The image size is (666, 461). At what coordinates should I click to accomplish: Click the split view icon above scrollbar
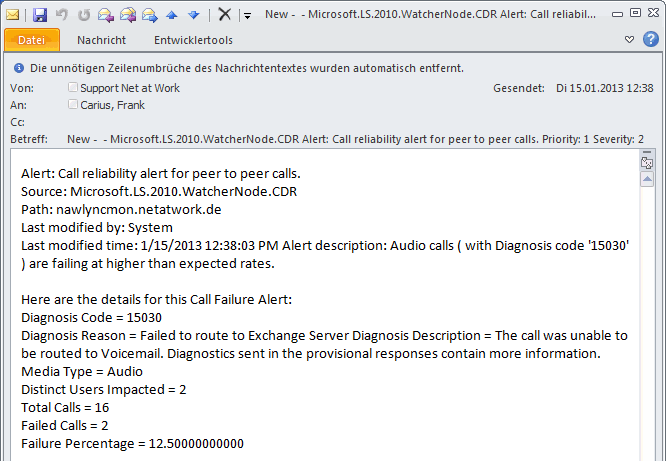647,163
